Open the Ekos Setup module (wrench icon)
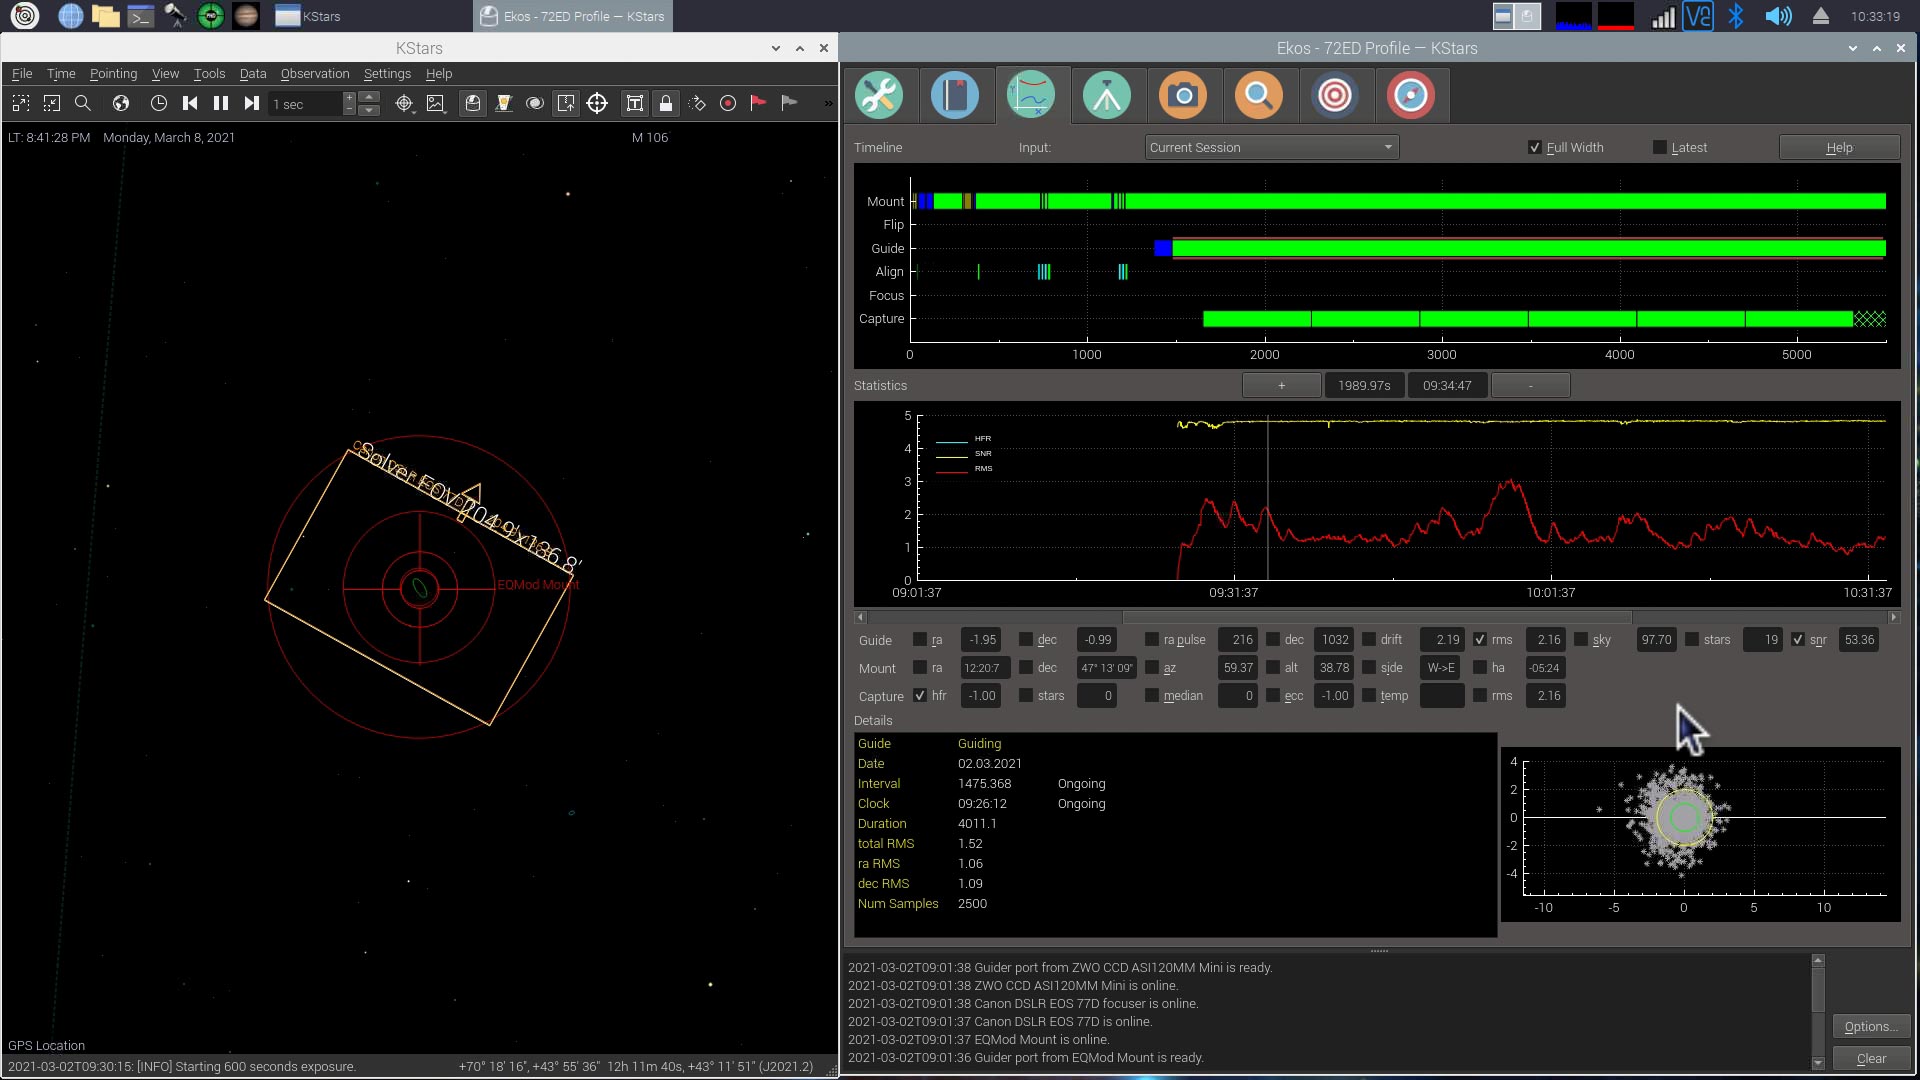The height and width of the screenshot is (1080, 1920). coord(879,96)
